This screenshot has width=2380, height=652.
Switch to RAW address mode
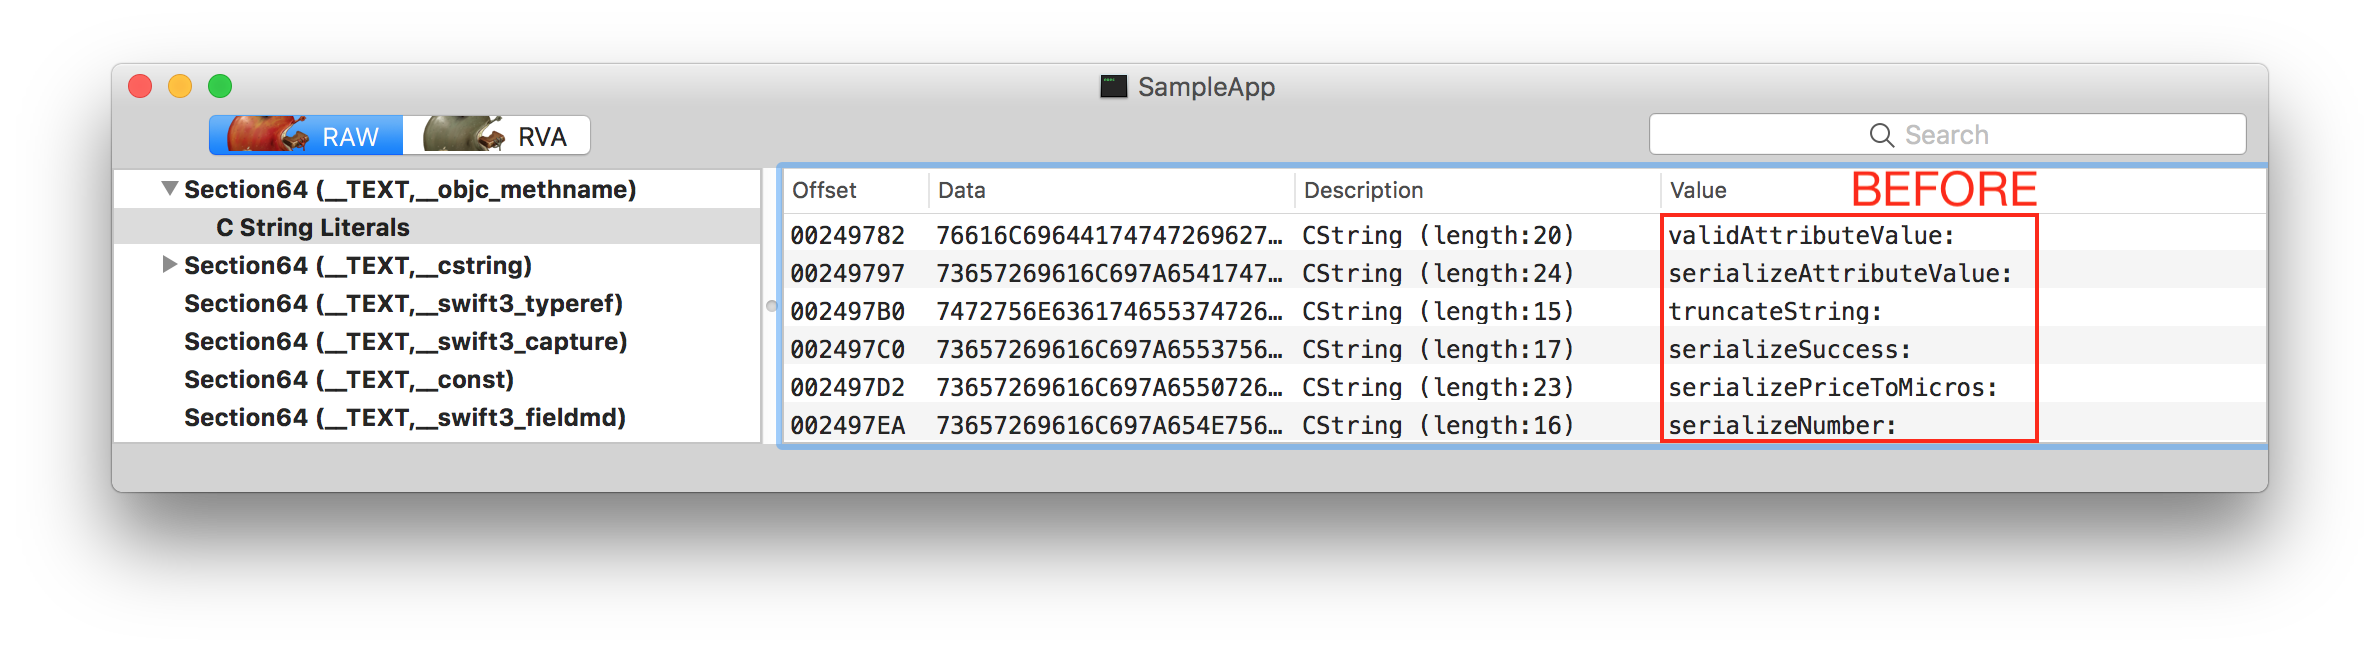click(306, 135)
